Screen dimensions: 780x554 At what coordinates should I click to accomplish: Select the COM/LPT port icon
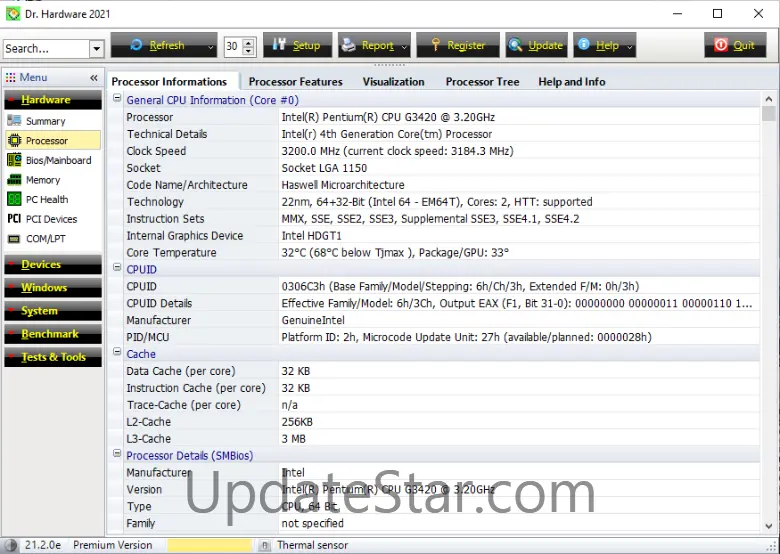(14, 239)
